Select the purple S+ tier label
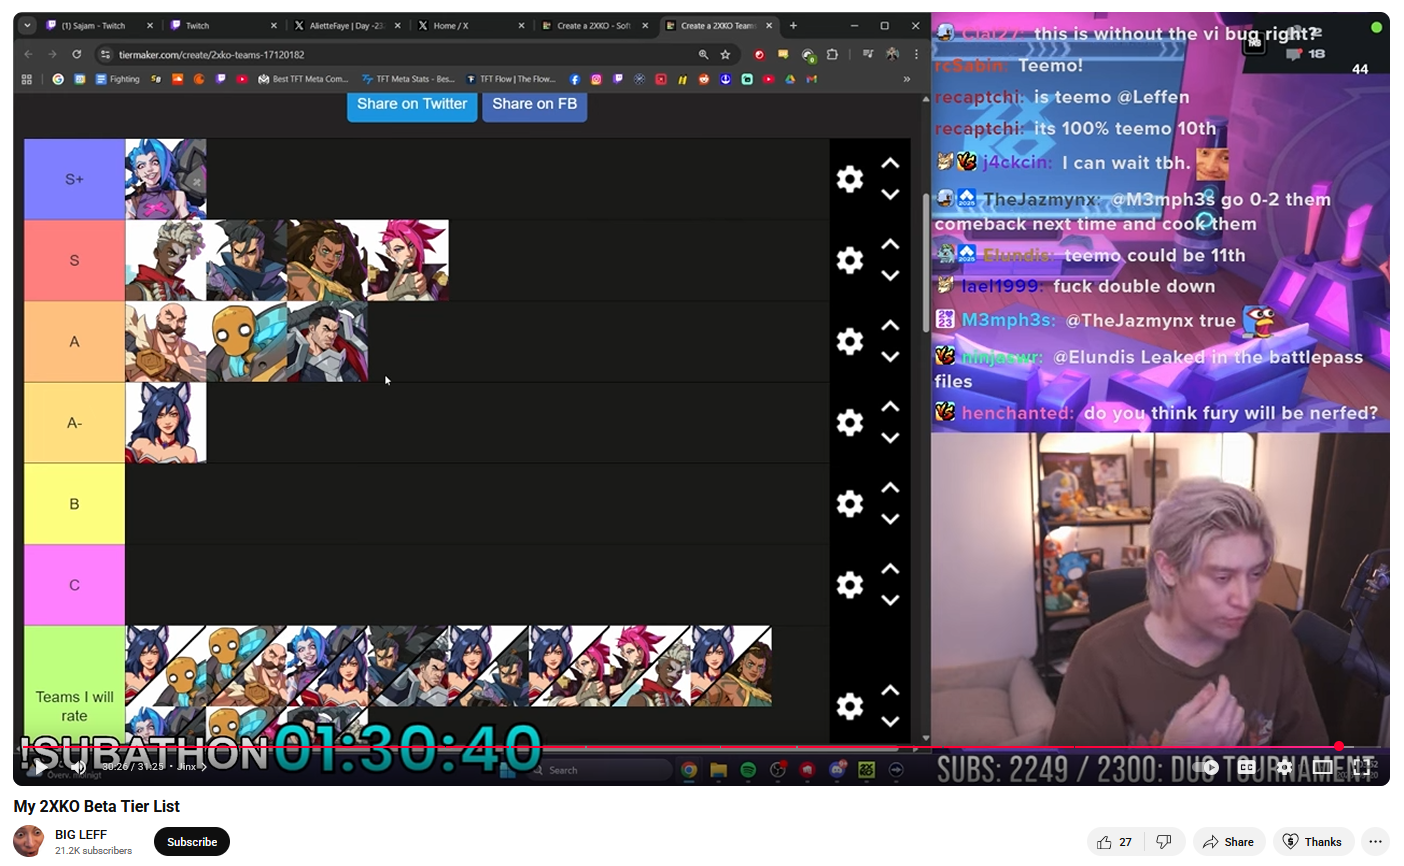This screenshot has width=1404, height=866. coord(74,179)
